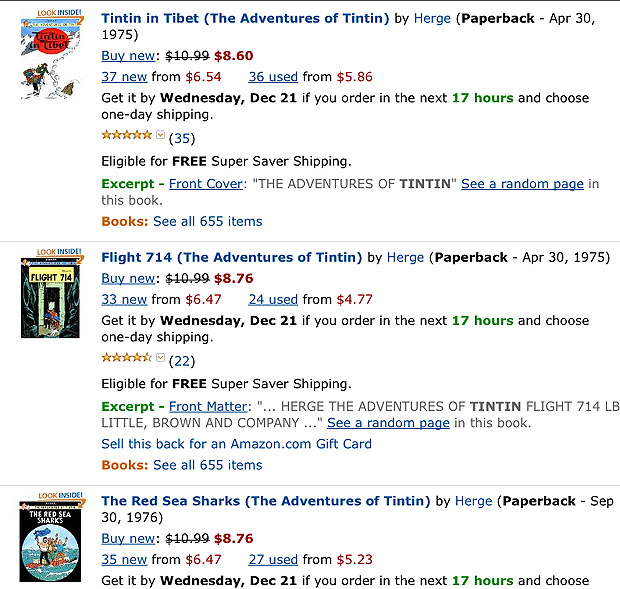The width and height of the screenshot is (620, 589).
Task: Open the Front Matter excerpt link
Action: (208, 406)
